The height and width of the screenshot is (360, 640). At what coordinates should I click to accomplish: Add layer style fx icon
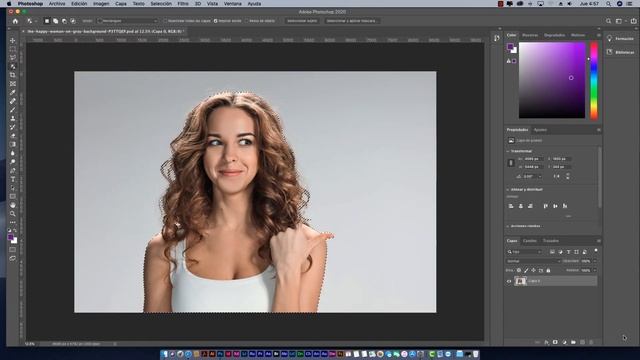[x=547, y=342]
